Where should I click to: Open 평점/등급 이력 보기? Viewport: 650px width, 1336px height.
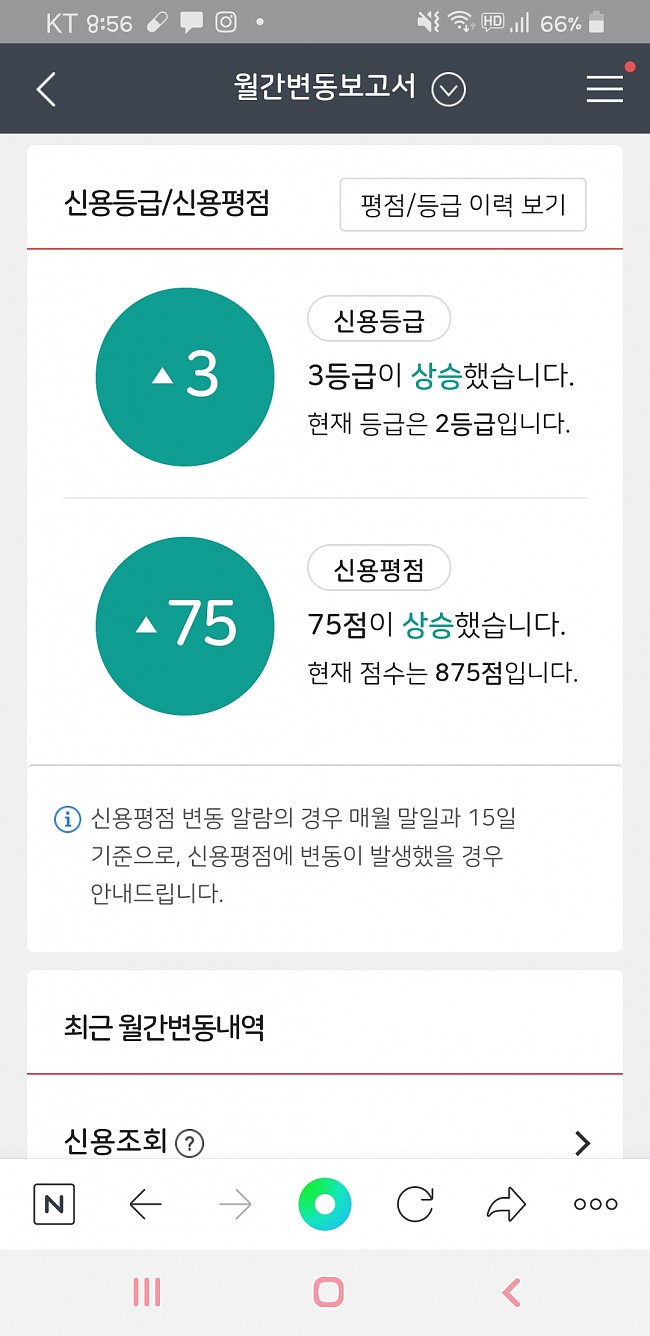[463, 205]
